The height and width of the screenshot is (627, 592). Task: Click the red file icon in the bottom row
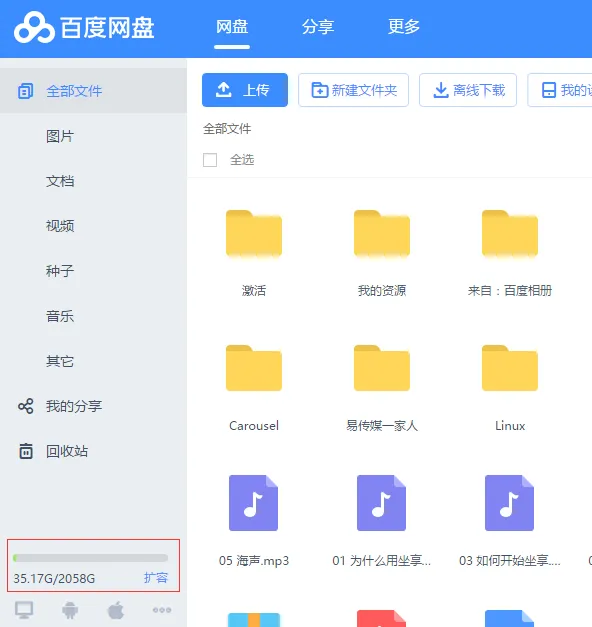click(382, 618)
